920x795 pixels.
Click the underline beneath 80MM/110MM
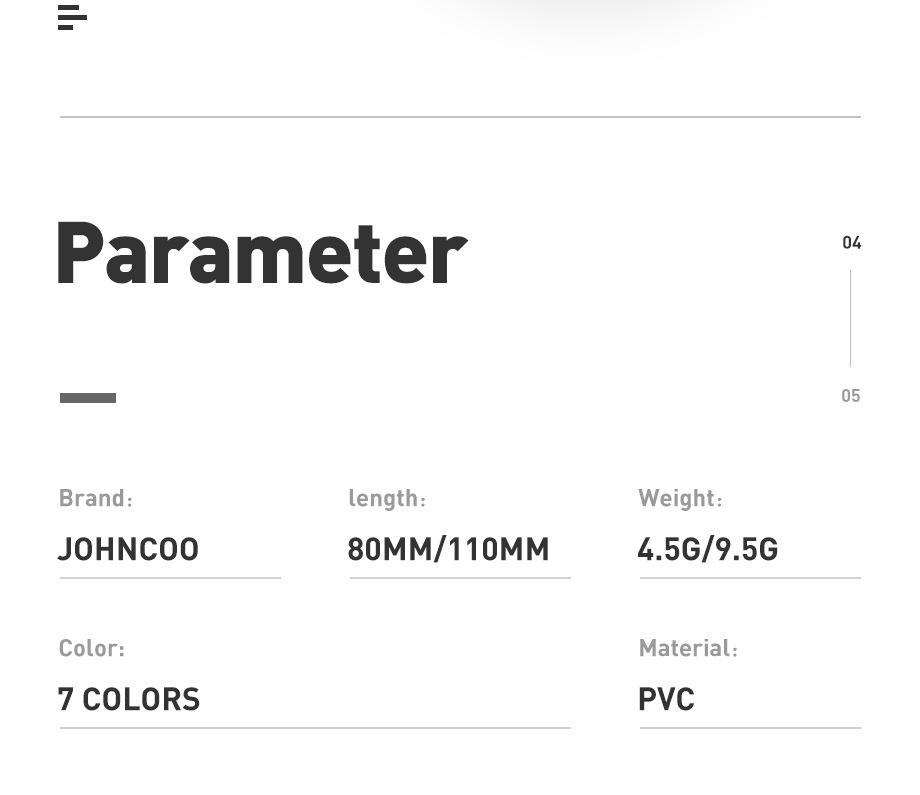click(460, 578)
